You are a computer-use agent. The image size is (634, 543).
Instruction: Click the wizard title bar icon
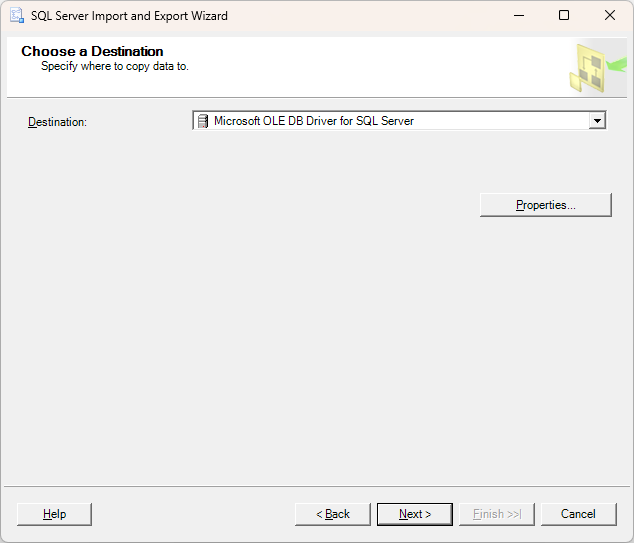click(17, 16)
